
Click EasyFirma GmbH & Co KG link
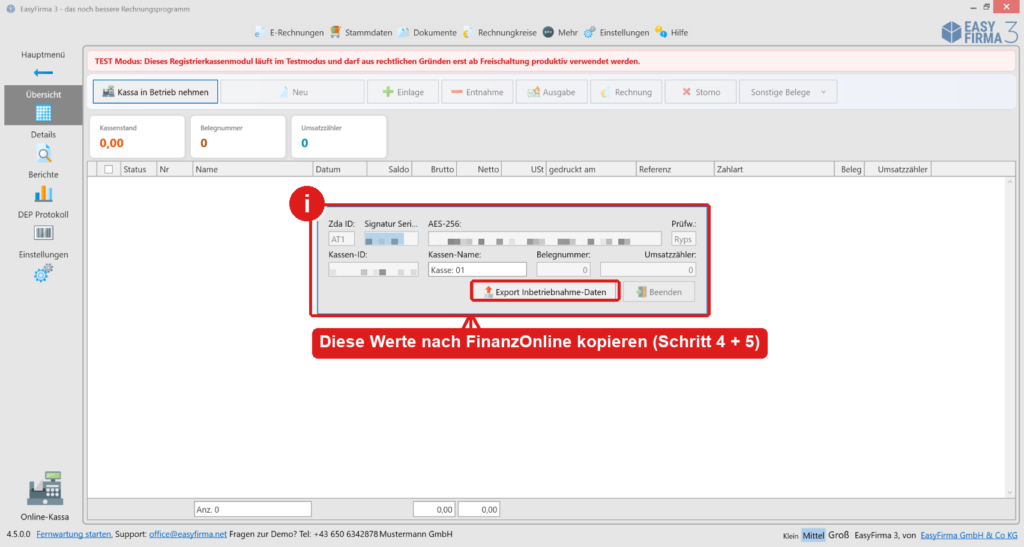[x=968, y=535]
